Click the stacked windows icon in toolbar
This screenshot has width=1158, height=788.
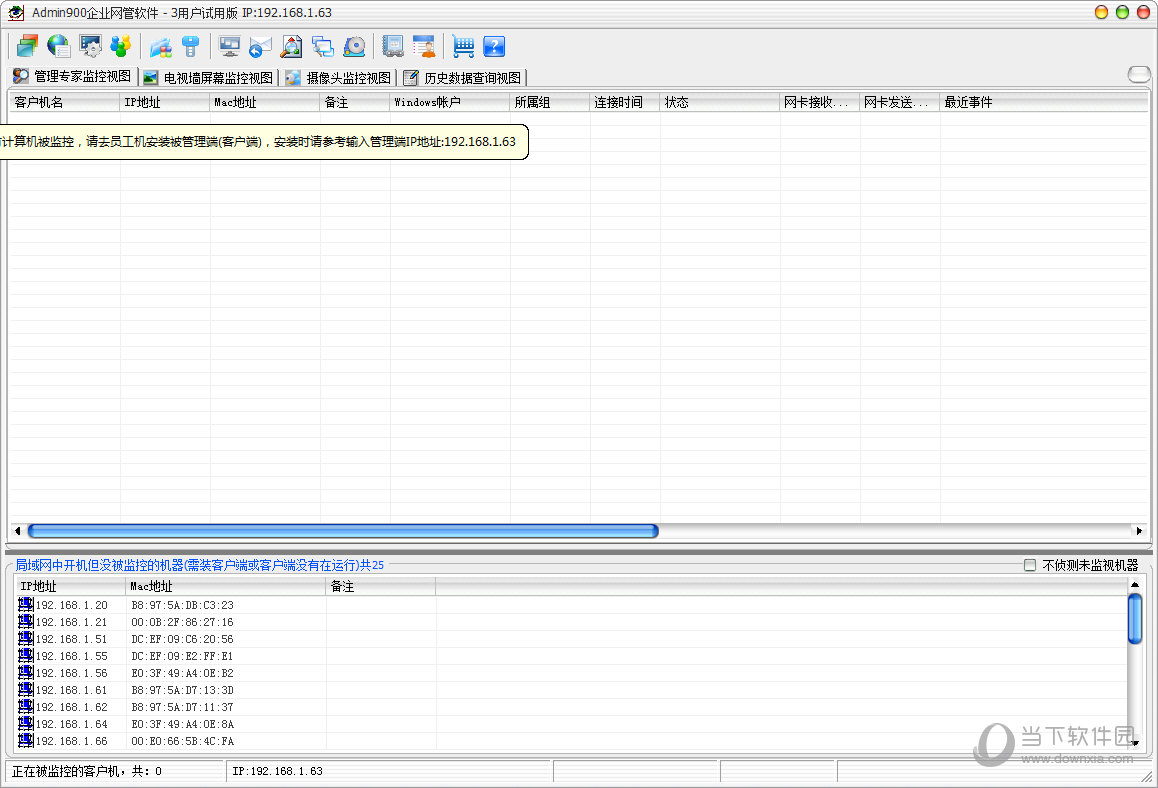tap(27, 47)
